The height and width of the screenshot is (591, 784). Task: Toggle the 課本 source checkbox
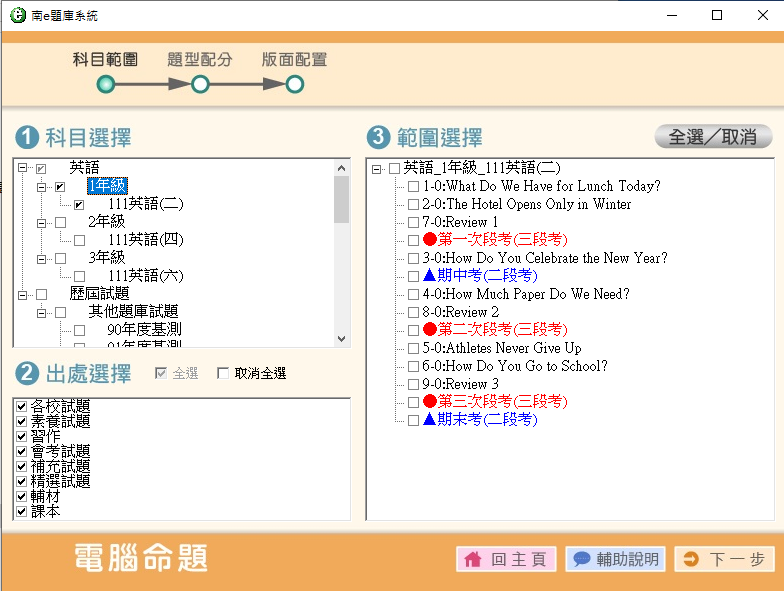(x=21, y=511)
